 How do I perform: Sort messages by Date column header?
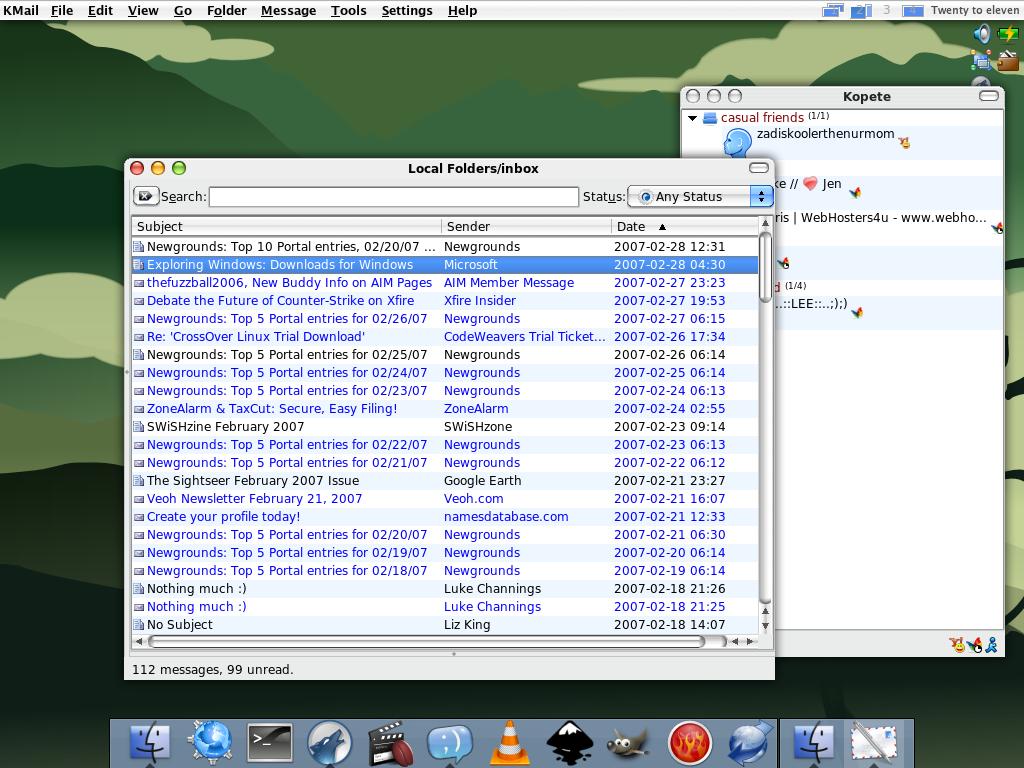tap(684, 227)
